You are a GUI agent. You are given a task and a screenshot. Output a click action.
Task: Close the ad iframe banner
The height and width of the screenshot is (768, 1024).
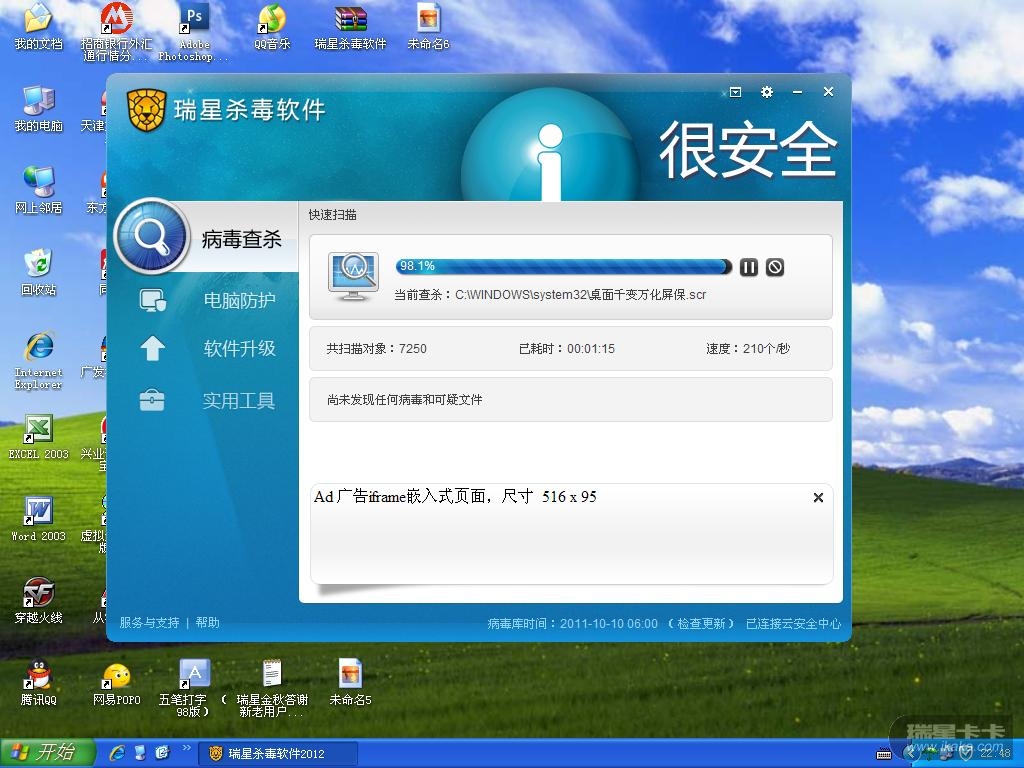[818, 498]
